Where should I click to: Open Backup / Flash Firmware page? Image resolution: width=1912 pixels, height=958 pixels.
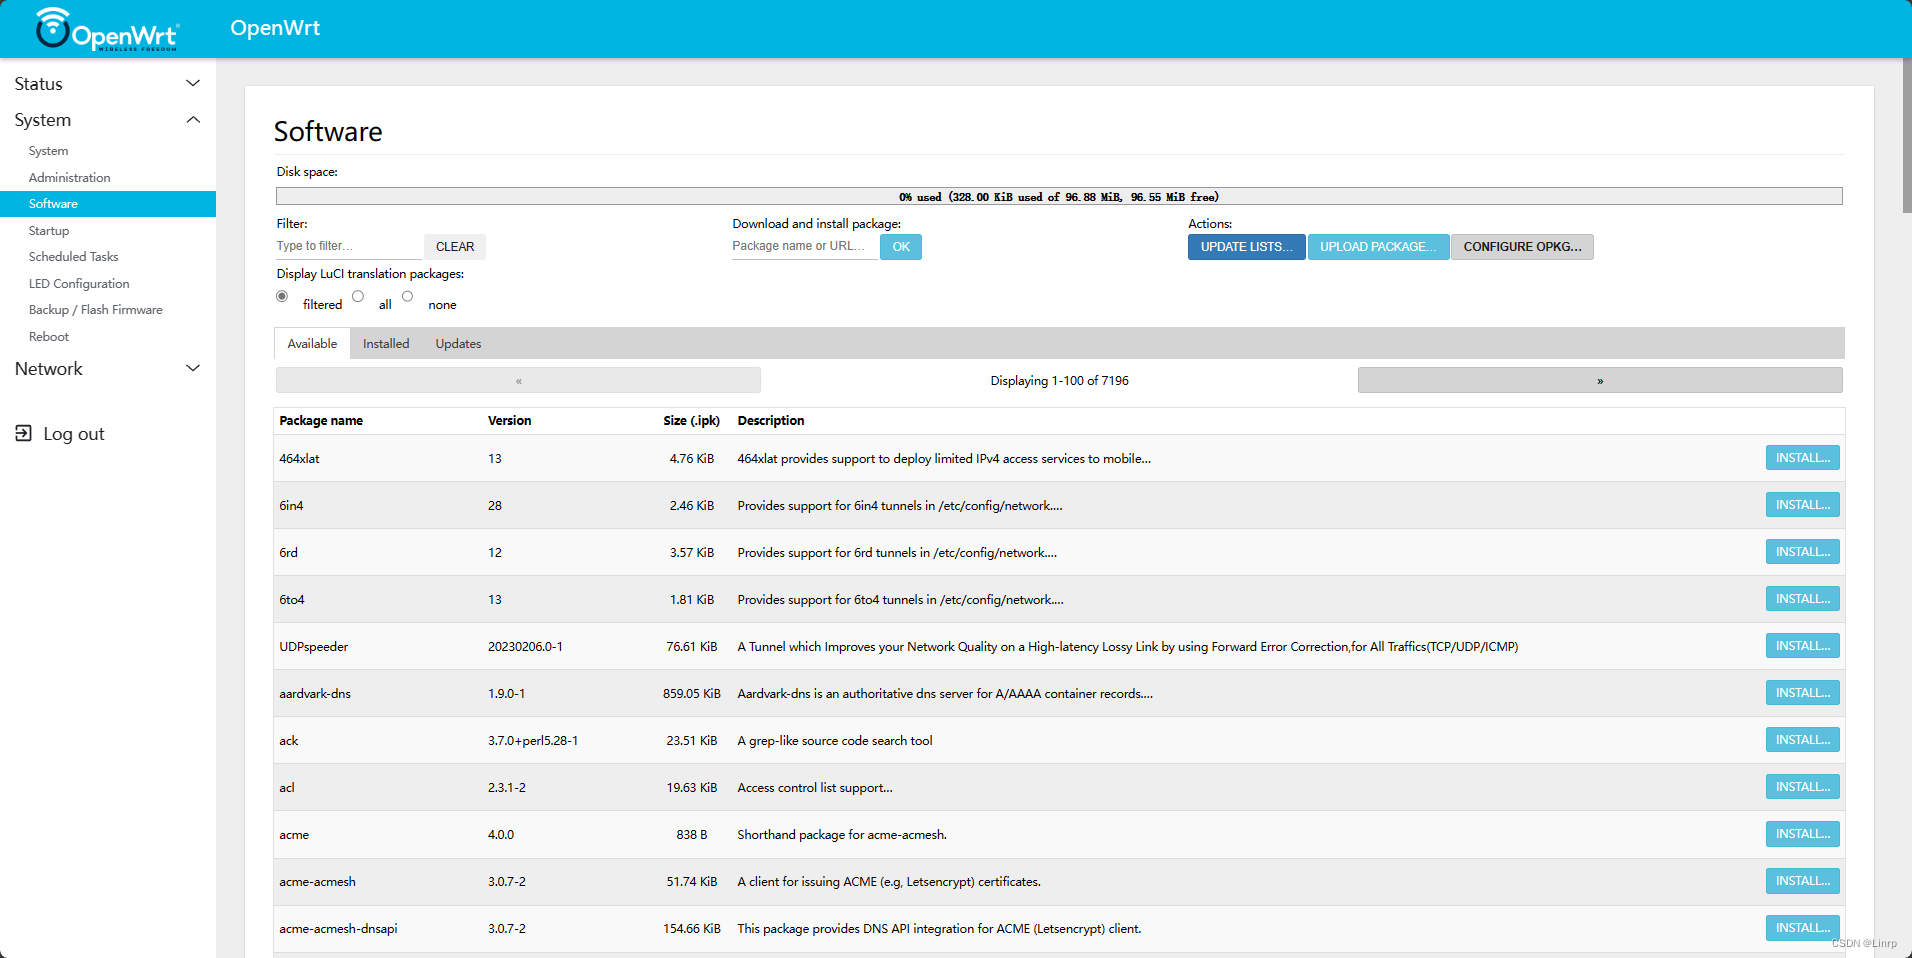tap(96, 310)
